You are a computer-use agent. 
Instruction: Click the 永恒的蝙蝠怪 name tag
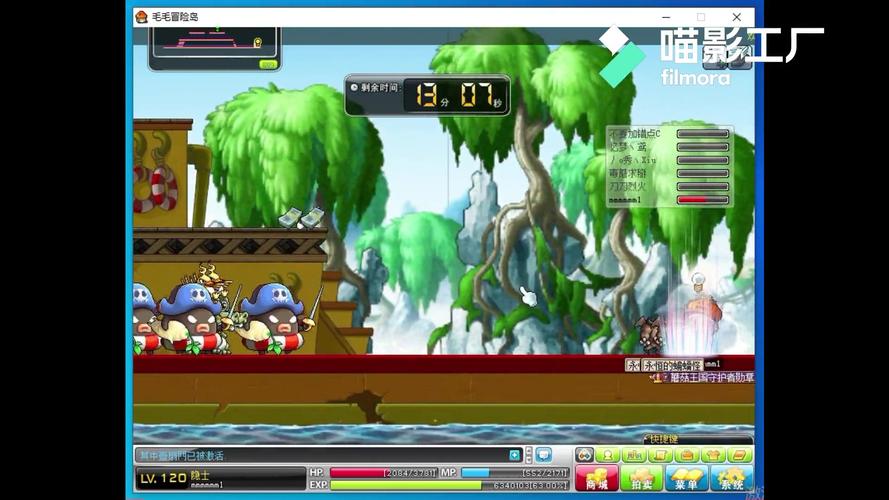[672, 366]
